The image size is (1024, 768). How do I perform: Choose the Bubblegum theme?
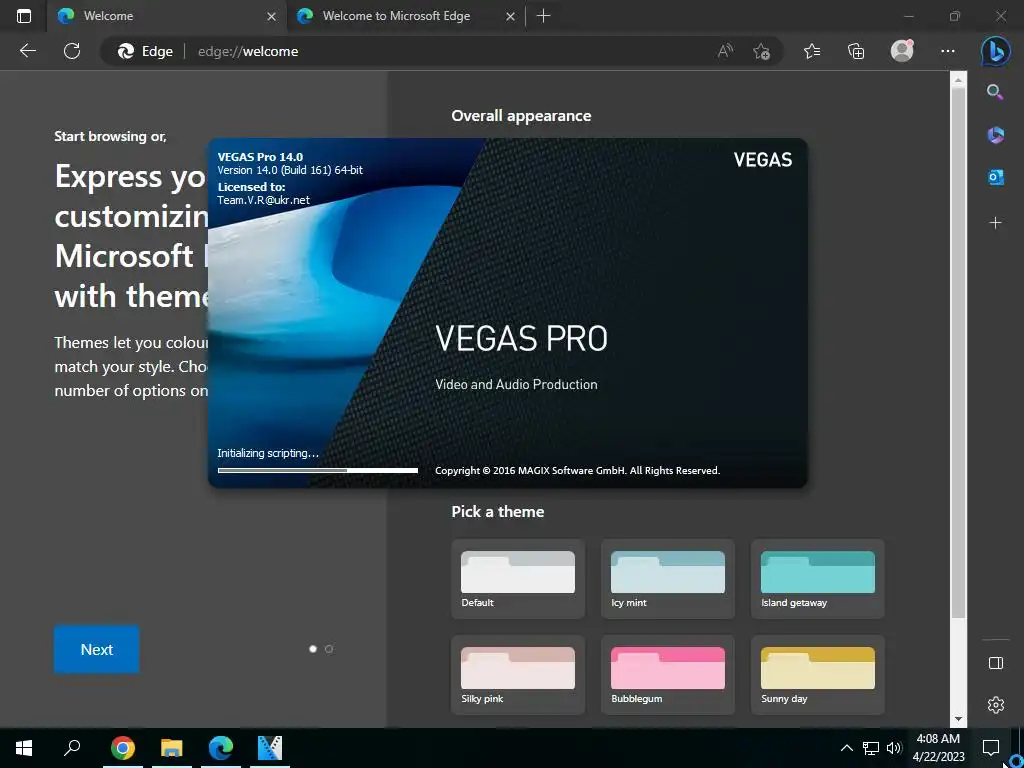[x=667, y=675]
